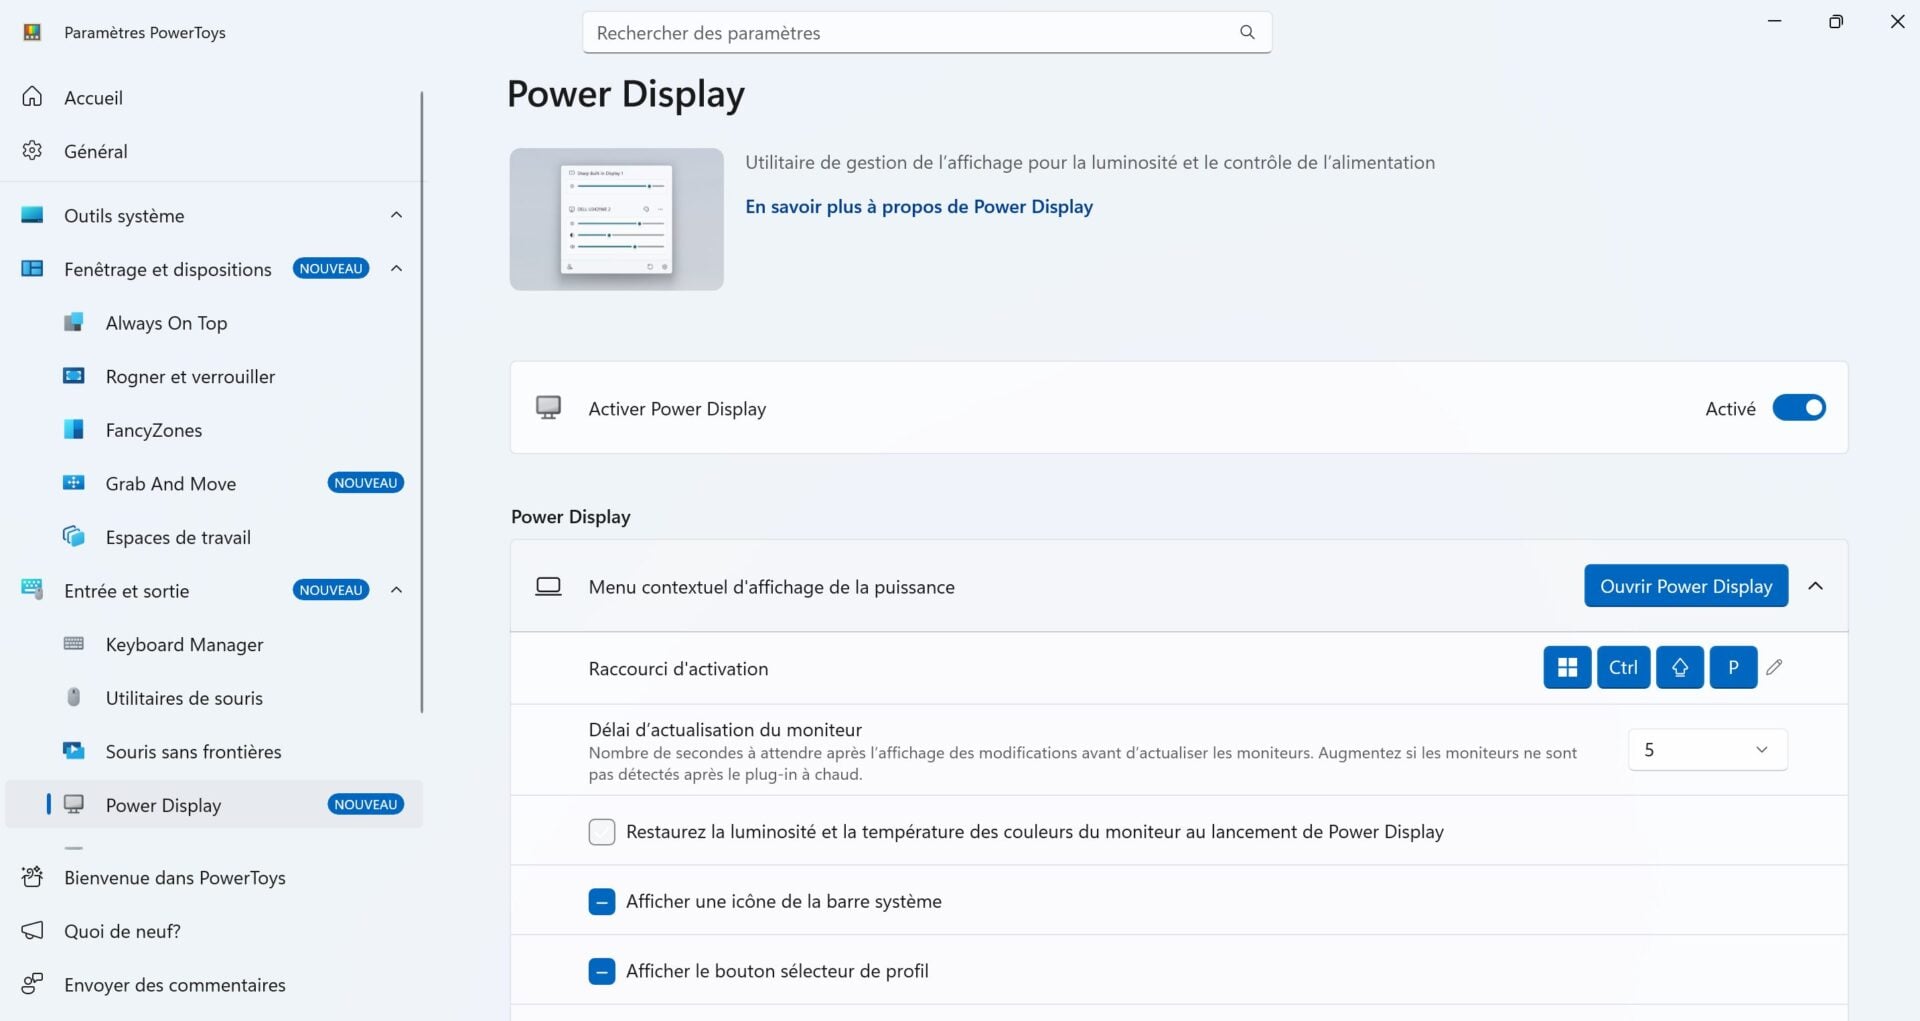
Task: Collapse the Outils système section
Action: [x=396, y=215]
